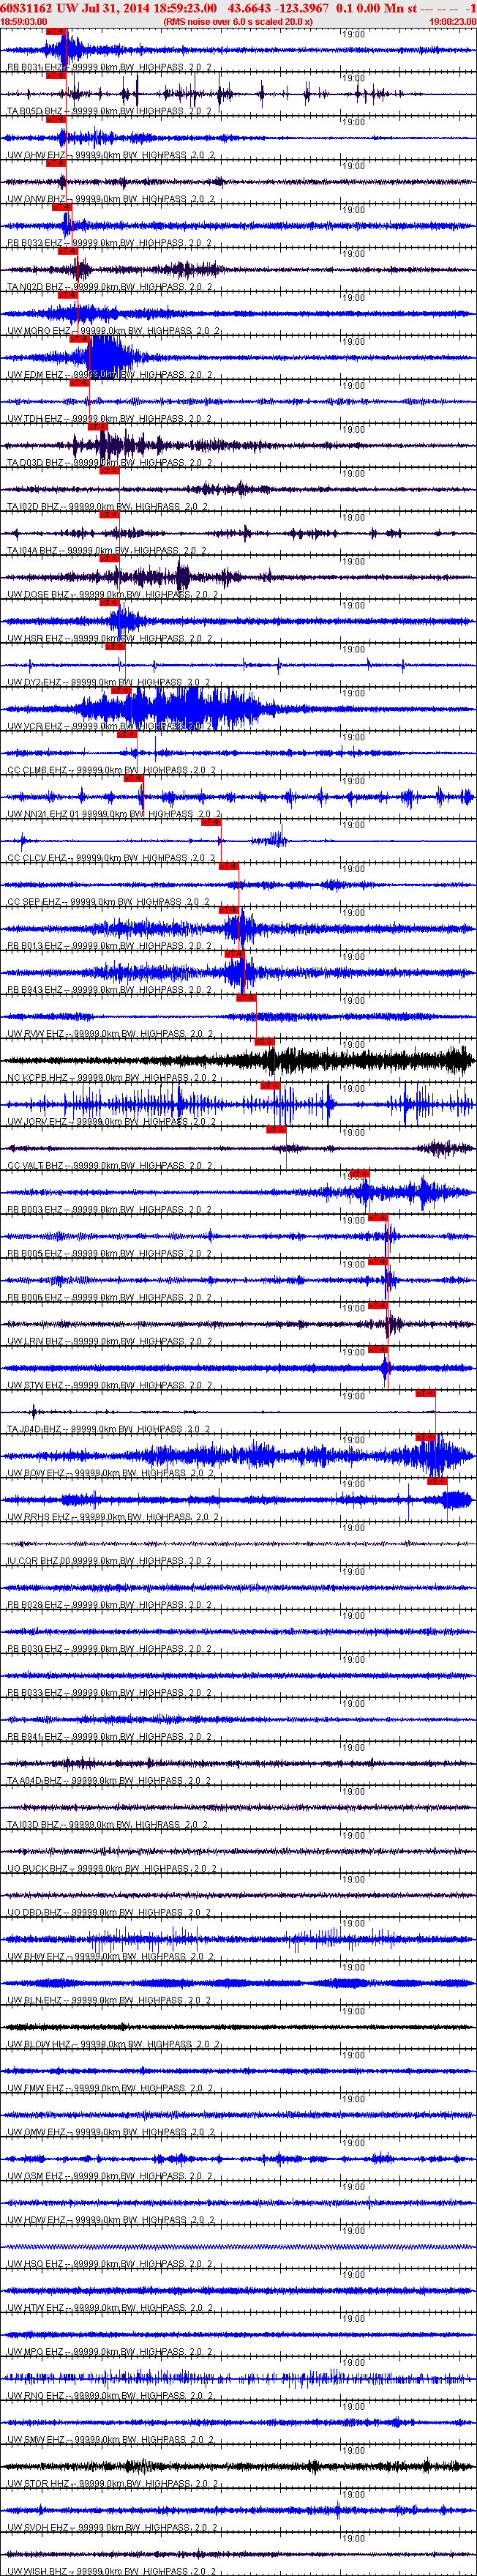
Task: Select the UW WISH BHZ station label
Action: click(x=111, y=2572)
